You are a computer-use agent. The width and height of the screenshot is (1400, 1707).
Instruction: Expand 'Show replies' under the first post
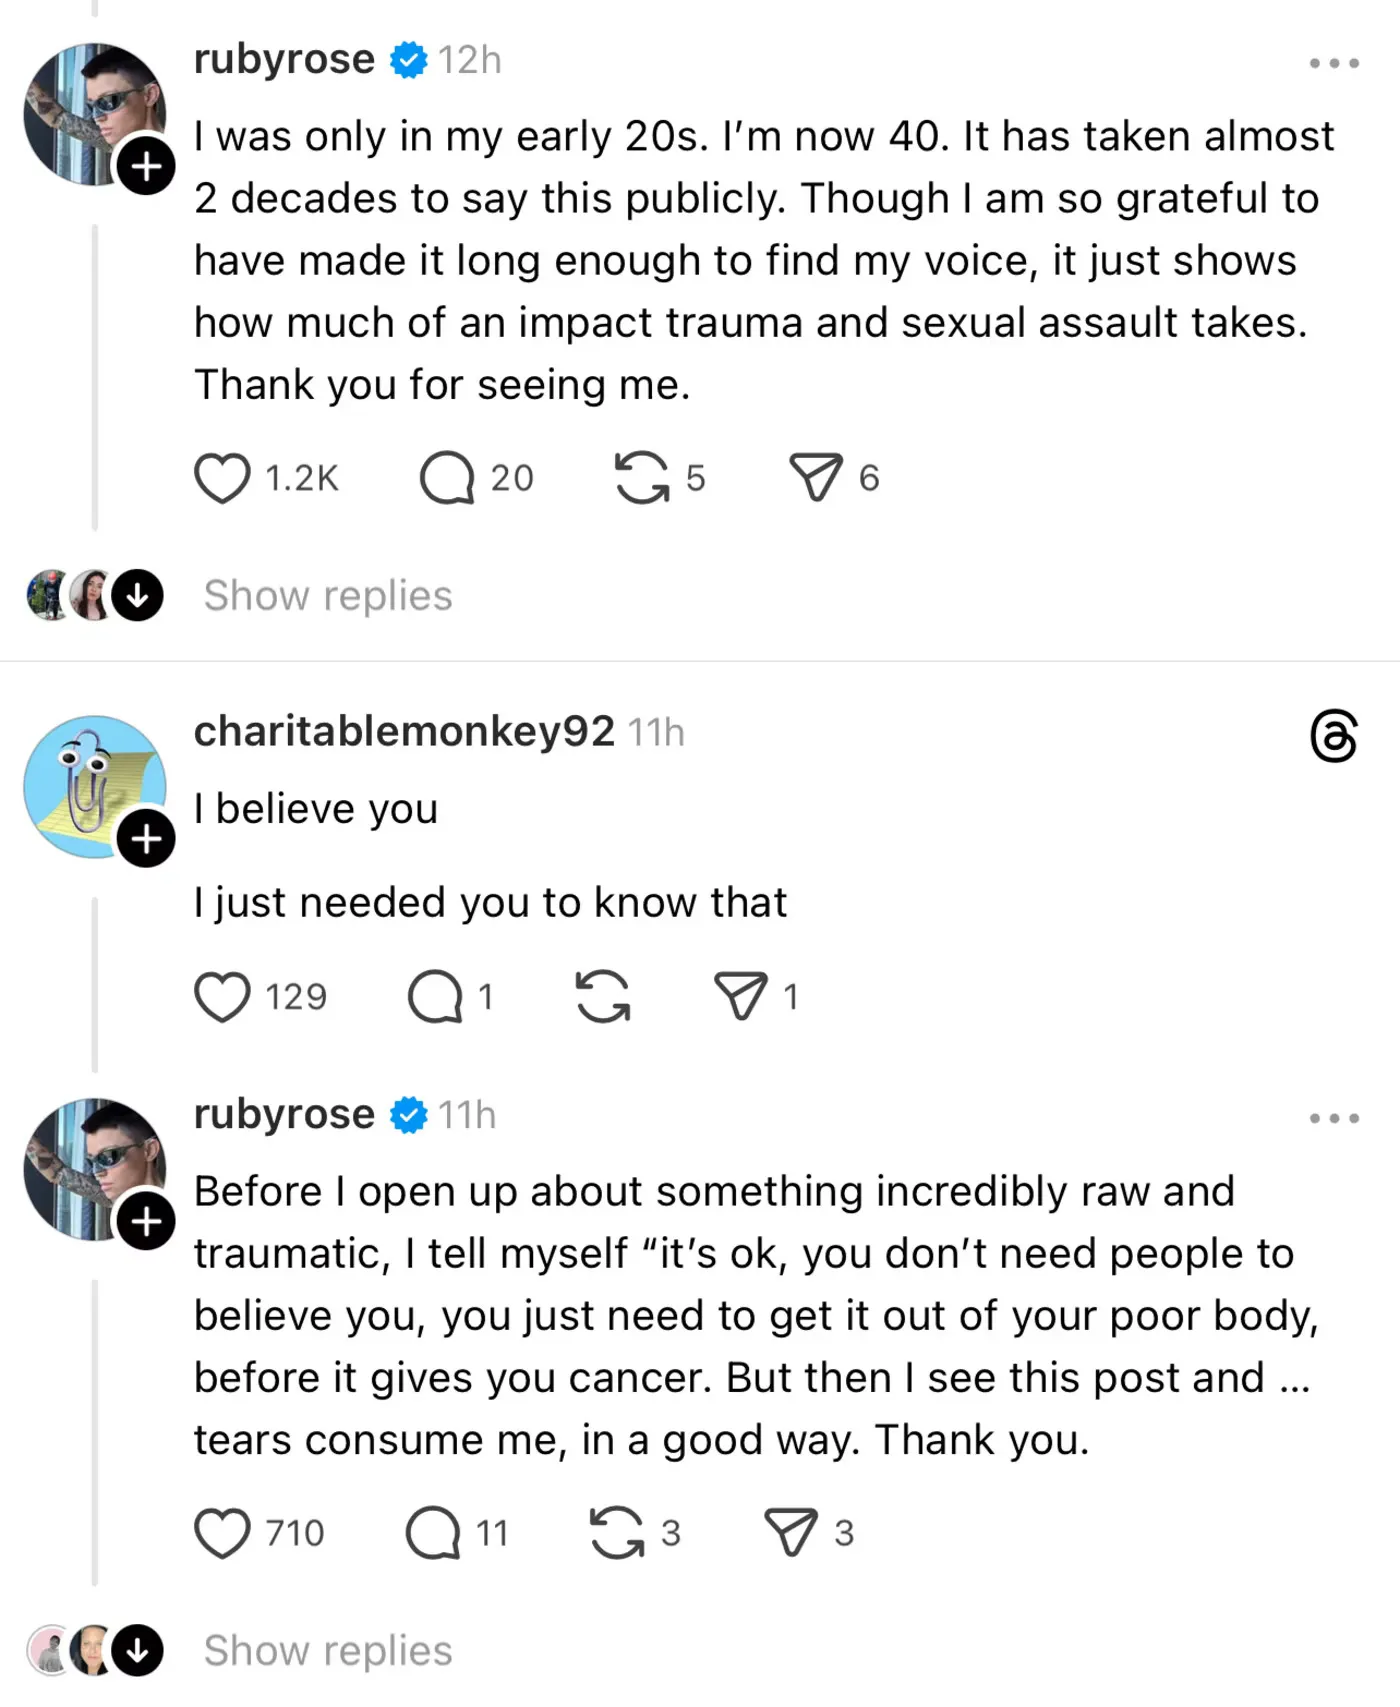(328, 596)
